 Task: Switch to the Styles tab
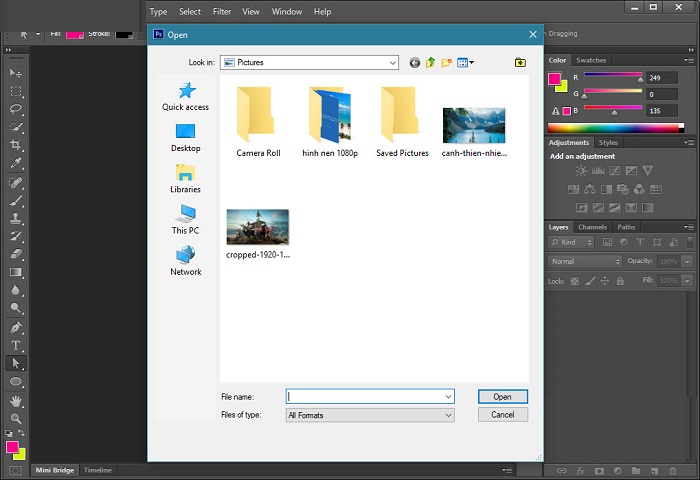point(608,142)
